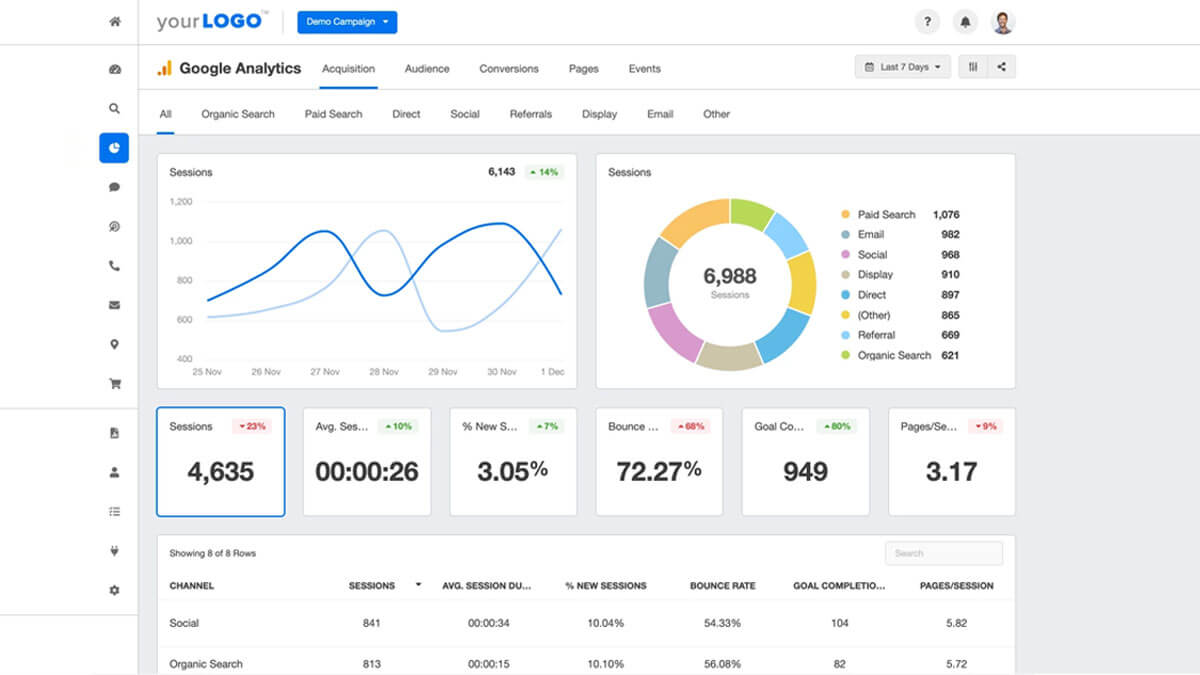Open the Last 7 Days date selector
This screenshot has height=675, width=1200.
(x=900, y=66)
